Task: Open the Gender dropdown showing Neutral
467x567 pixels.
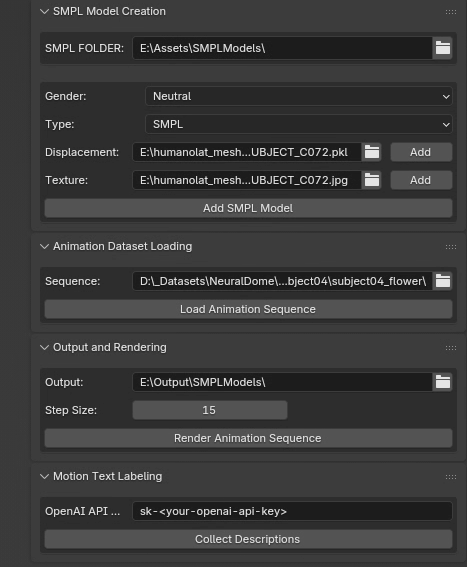Action: pyautogui.click(x=299, y=96)
